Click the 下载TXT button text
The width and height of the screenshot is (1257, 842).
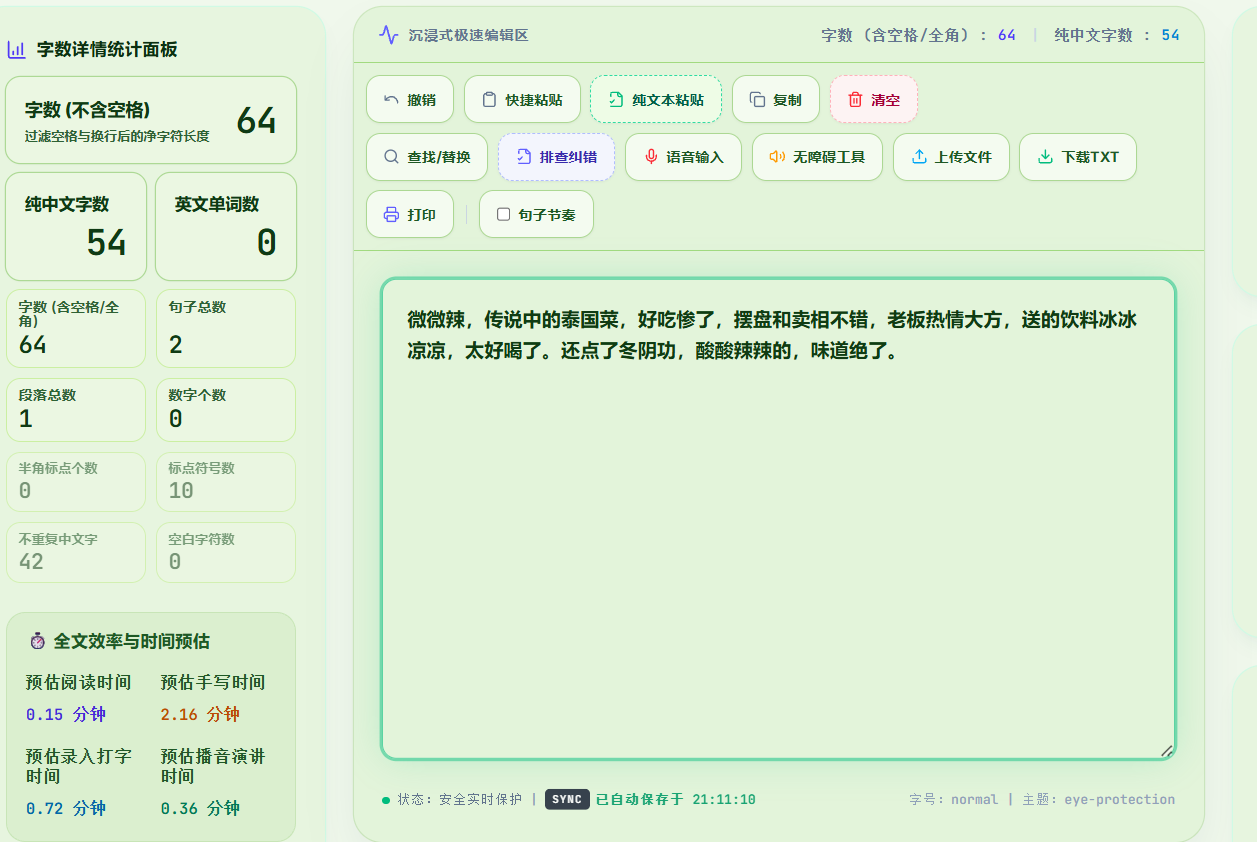tap(1090, 157)
